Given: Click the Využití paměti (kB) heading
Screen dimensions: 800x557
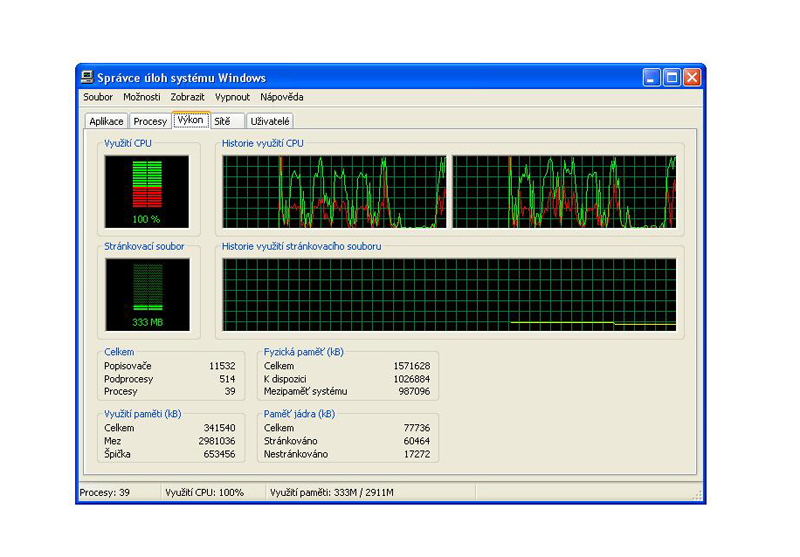Looking at the screenshot, I should click(143, 414).
